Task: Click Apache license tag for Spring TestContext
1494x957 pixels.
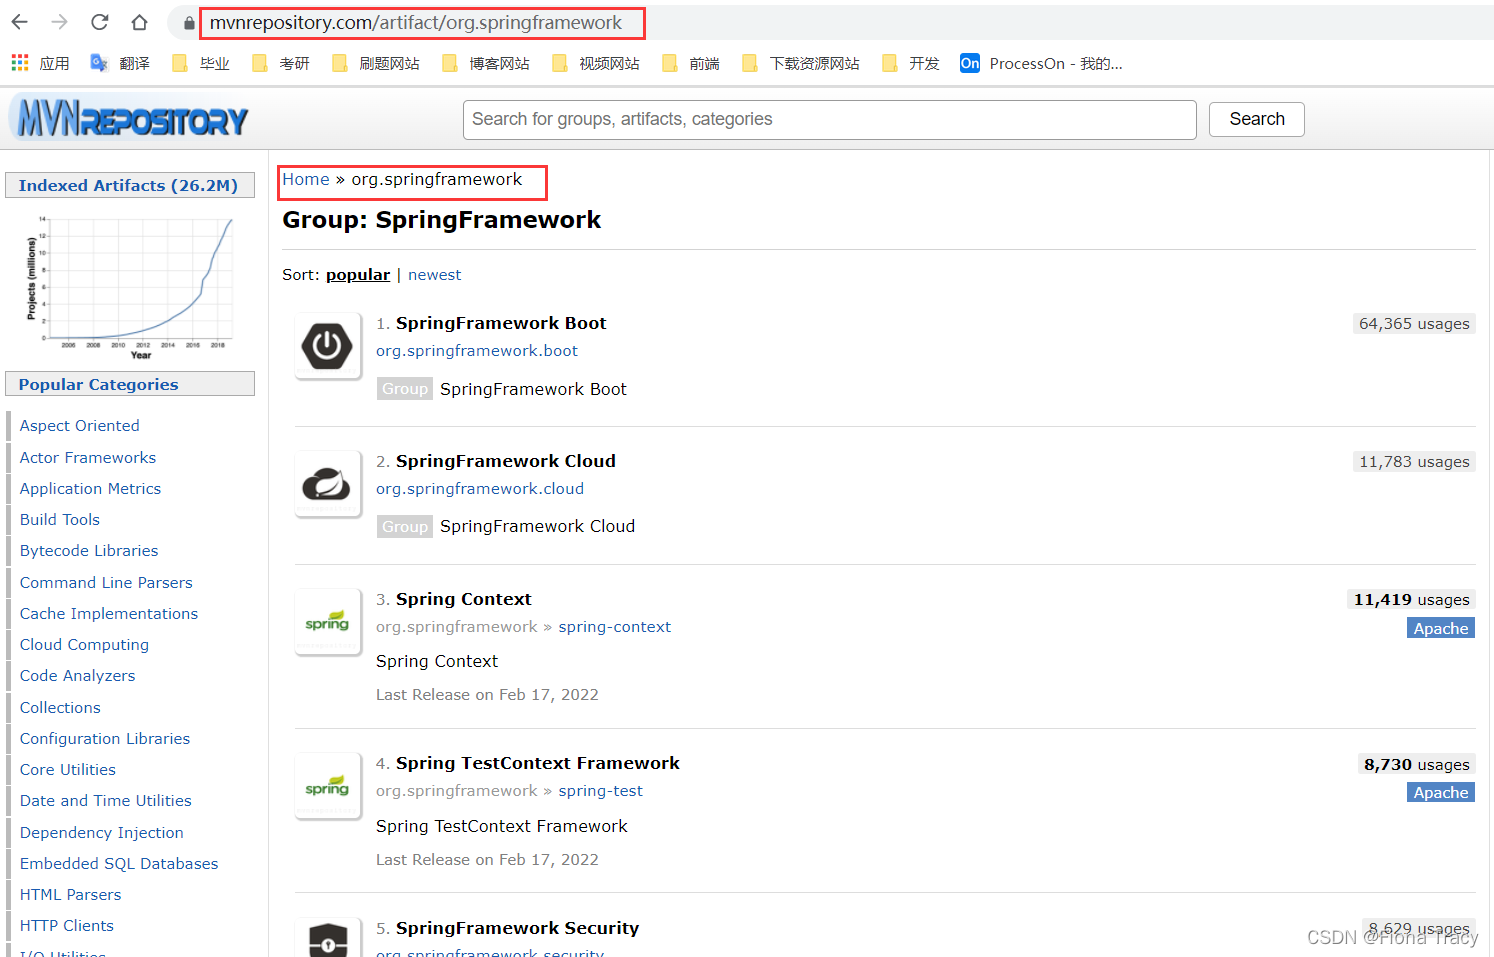Action: tap(1441, 792)
